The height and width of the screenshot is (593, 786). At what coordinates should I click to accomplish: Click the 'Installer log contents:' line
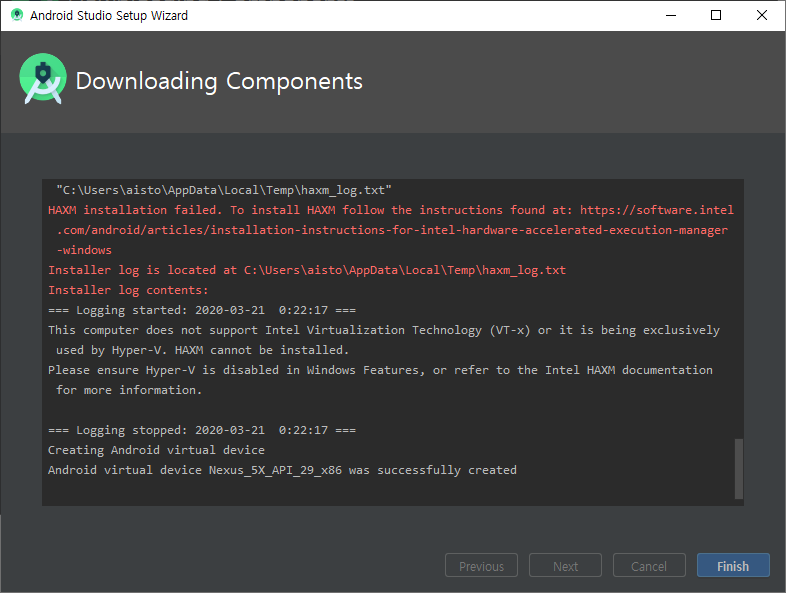coord(128,290)
